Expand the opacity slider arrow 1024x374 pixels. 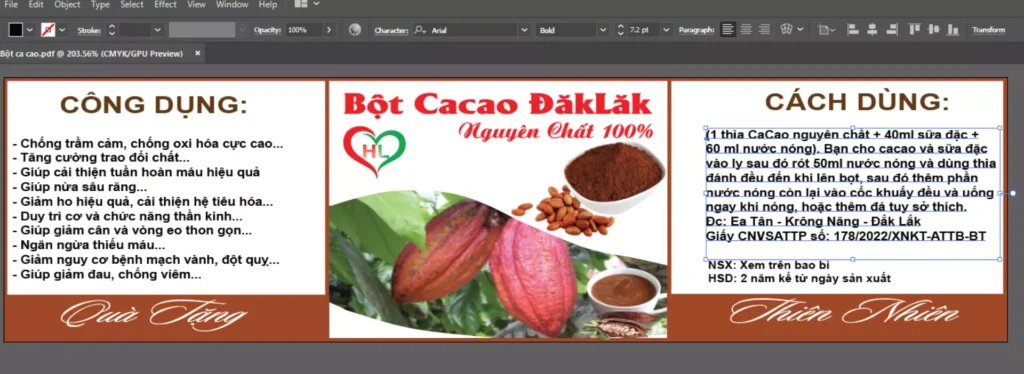pyautogui.click(x=328, y=30)
